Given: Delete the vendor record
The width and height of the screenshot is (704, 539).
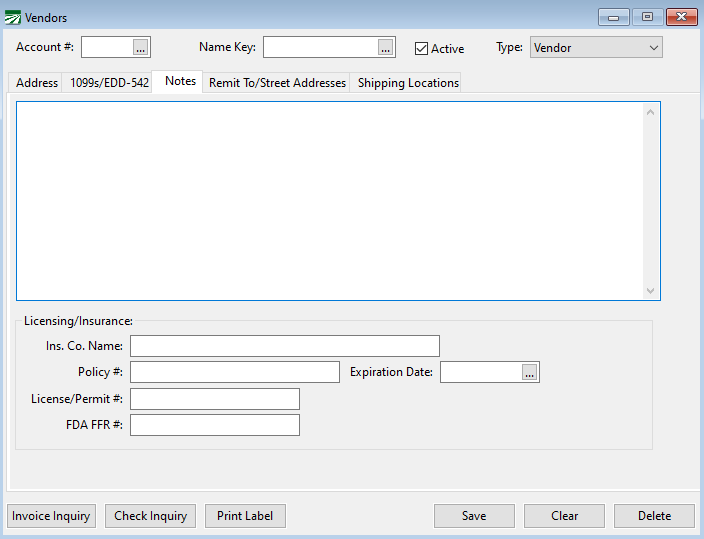Looking at the screenshot, I should [654, 516].
